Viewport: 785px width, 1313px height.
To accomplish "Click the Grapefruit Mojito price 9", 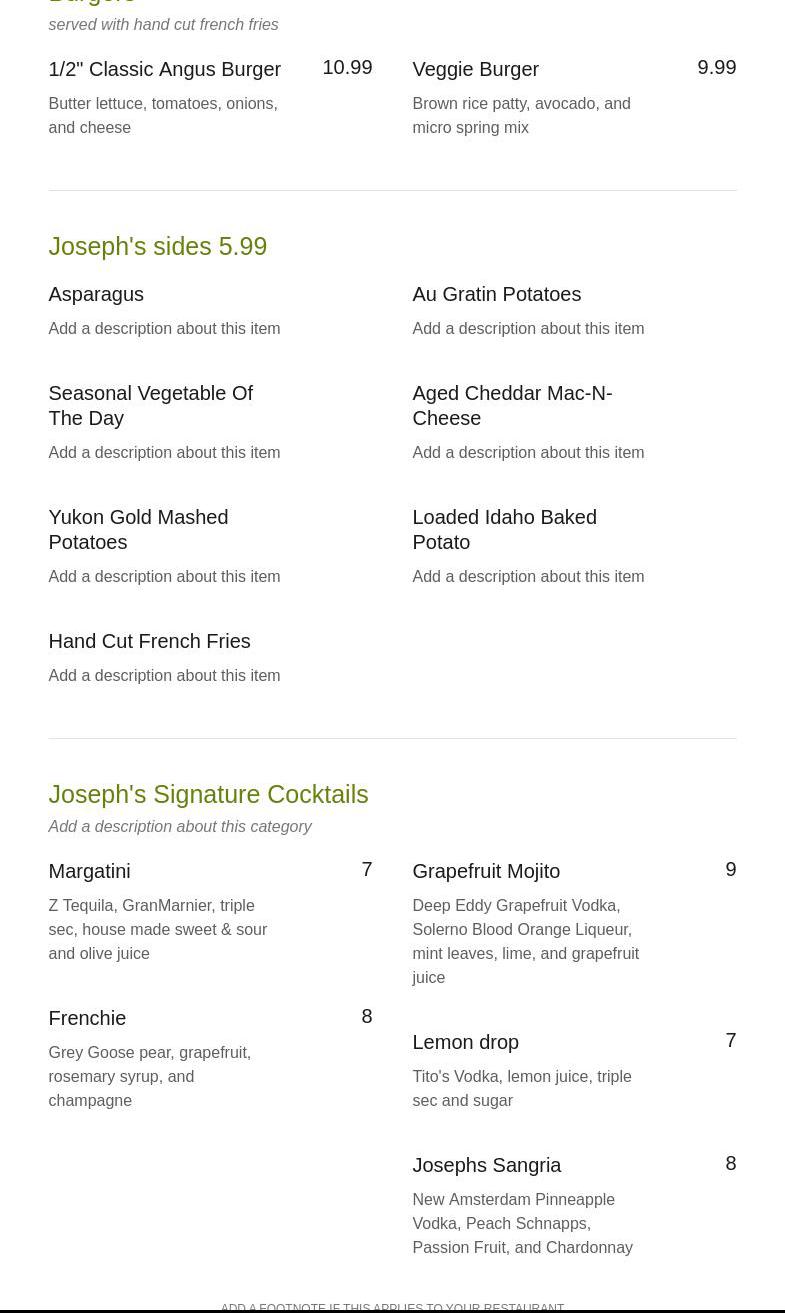I will pos(730,869).
